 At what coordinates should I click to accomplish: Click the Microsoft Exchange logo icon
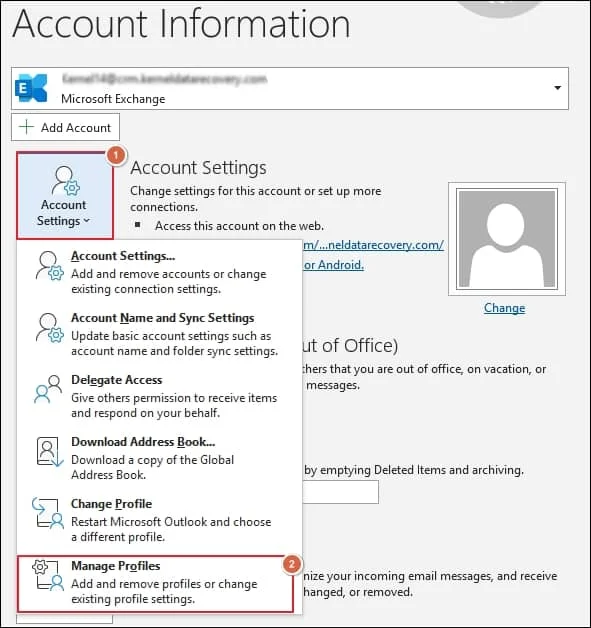pyautogui.click(x=31, y=88)
